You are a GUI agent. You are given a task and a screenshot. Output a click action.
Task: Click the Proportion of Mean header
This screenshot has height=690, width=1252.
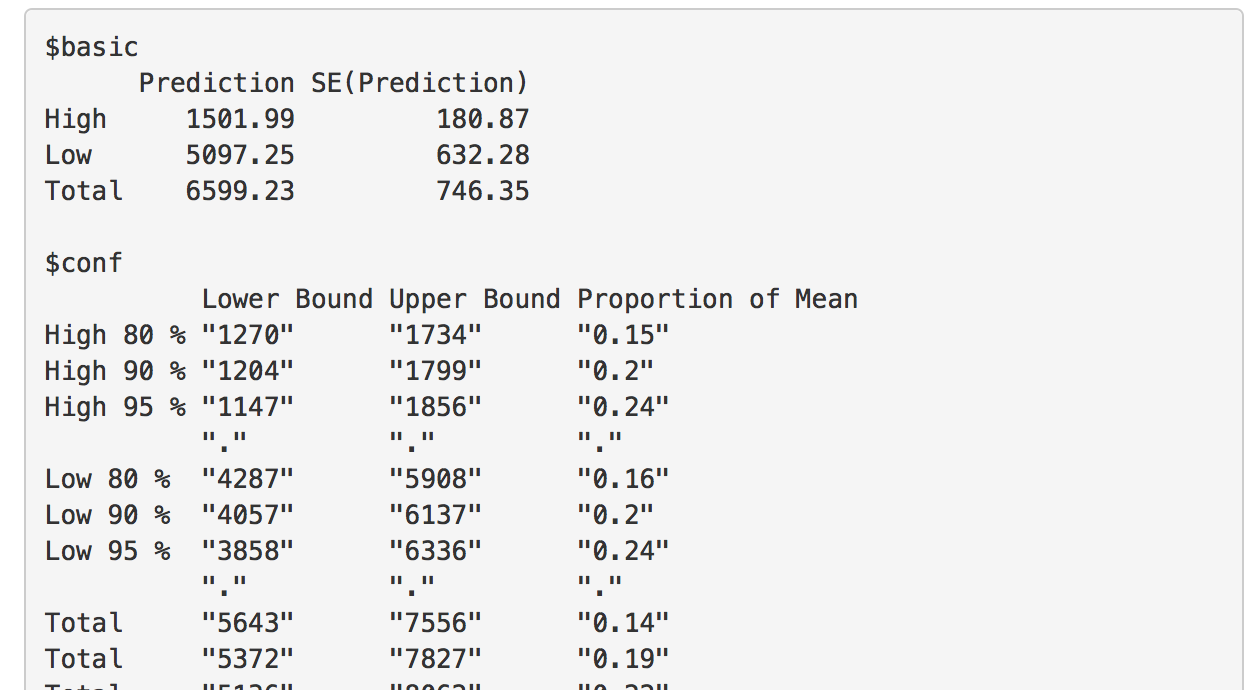tap(717, 299)
